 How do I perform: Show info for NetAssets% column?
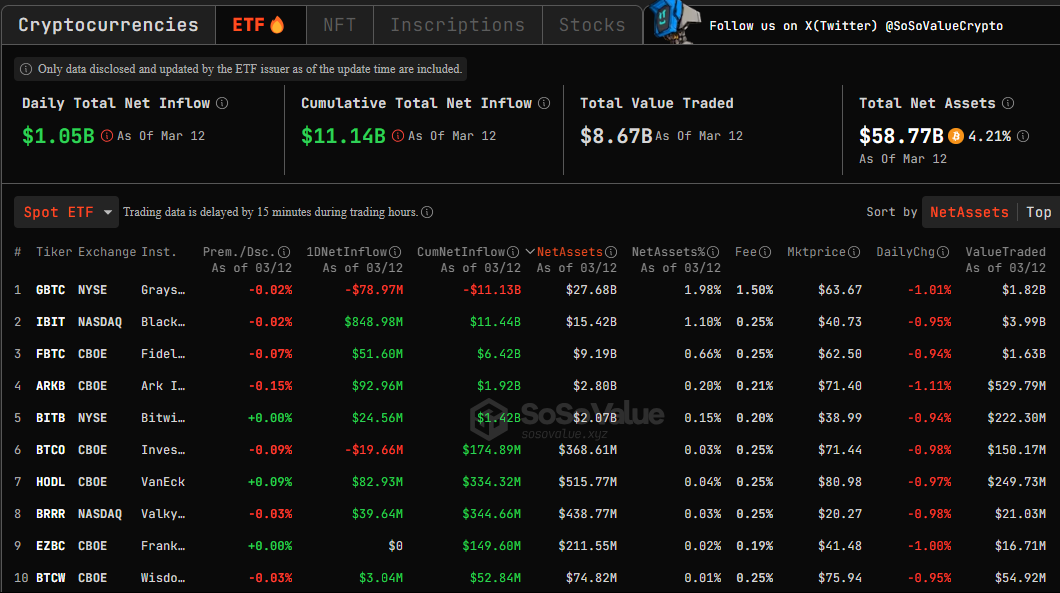click(x=713, y=252)
